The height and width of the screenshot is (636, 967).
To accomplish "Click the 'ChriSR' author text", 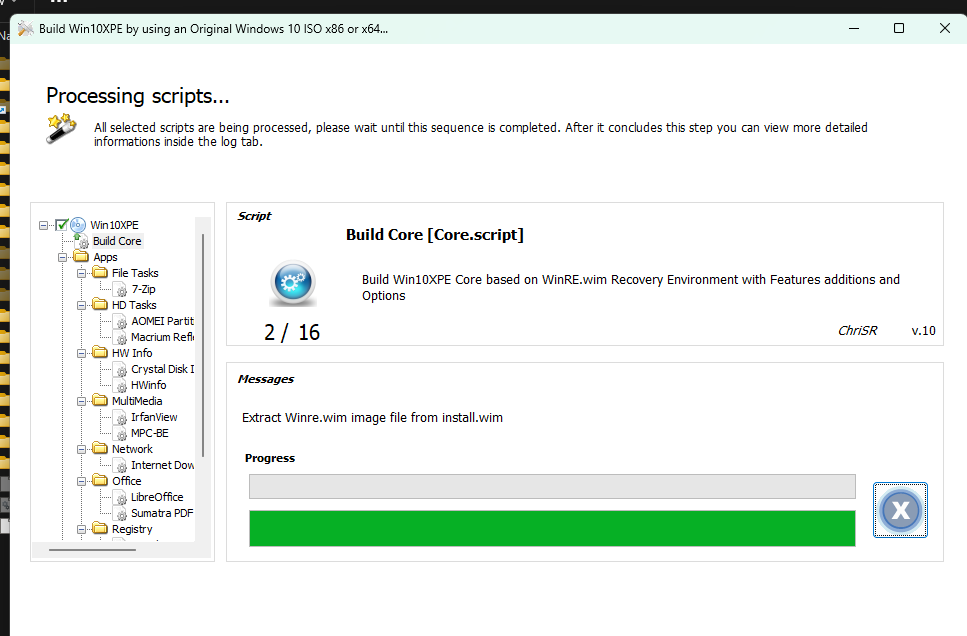I will tap(857, 331).
